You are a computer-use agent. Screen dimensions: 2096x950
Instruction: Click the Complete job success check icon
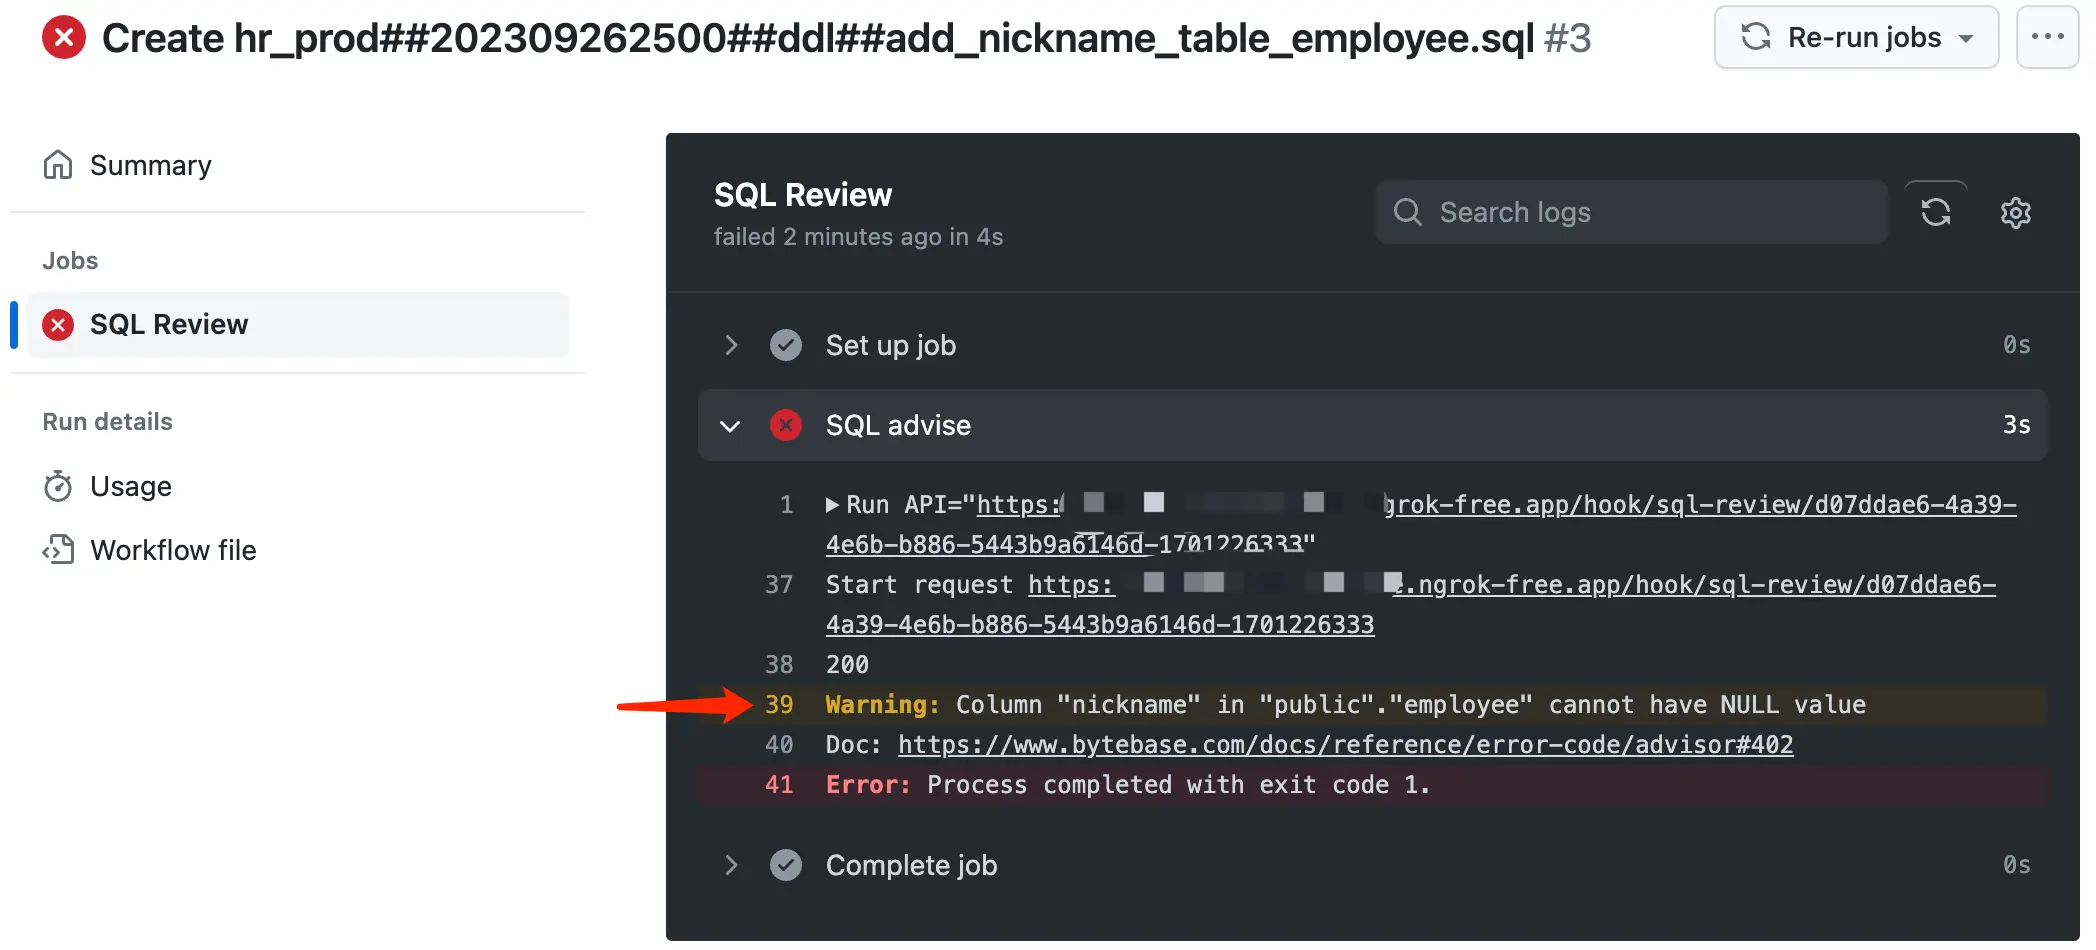[786, 865]
